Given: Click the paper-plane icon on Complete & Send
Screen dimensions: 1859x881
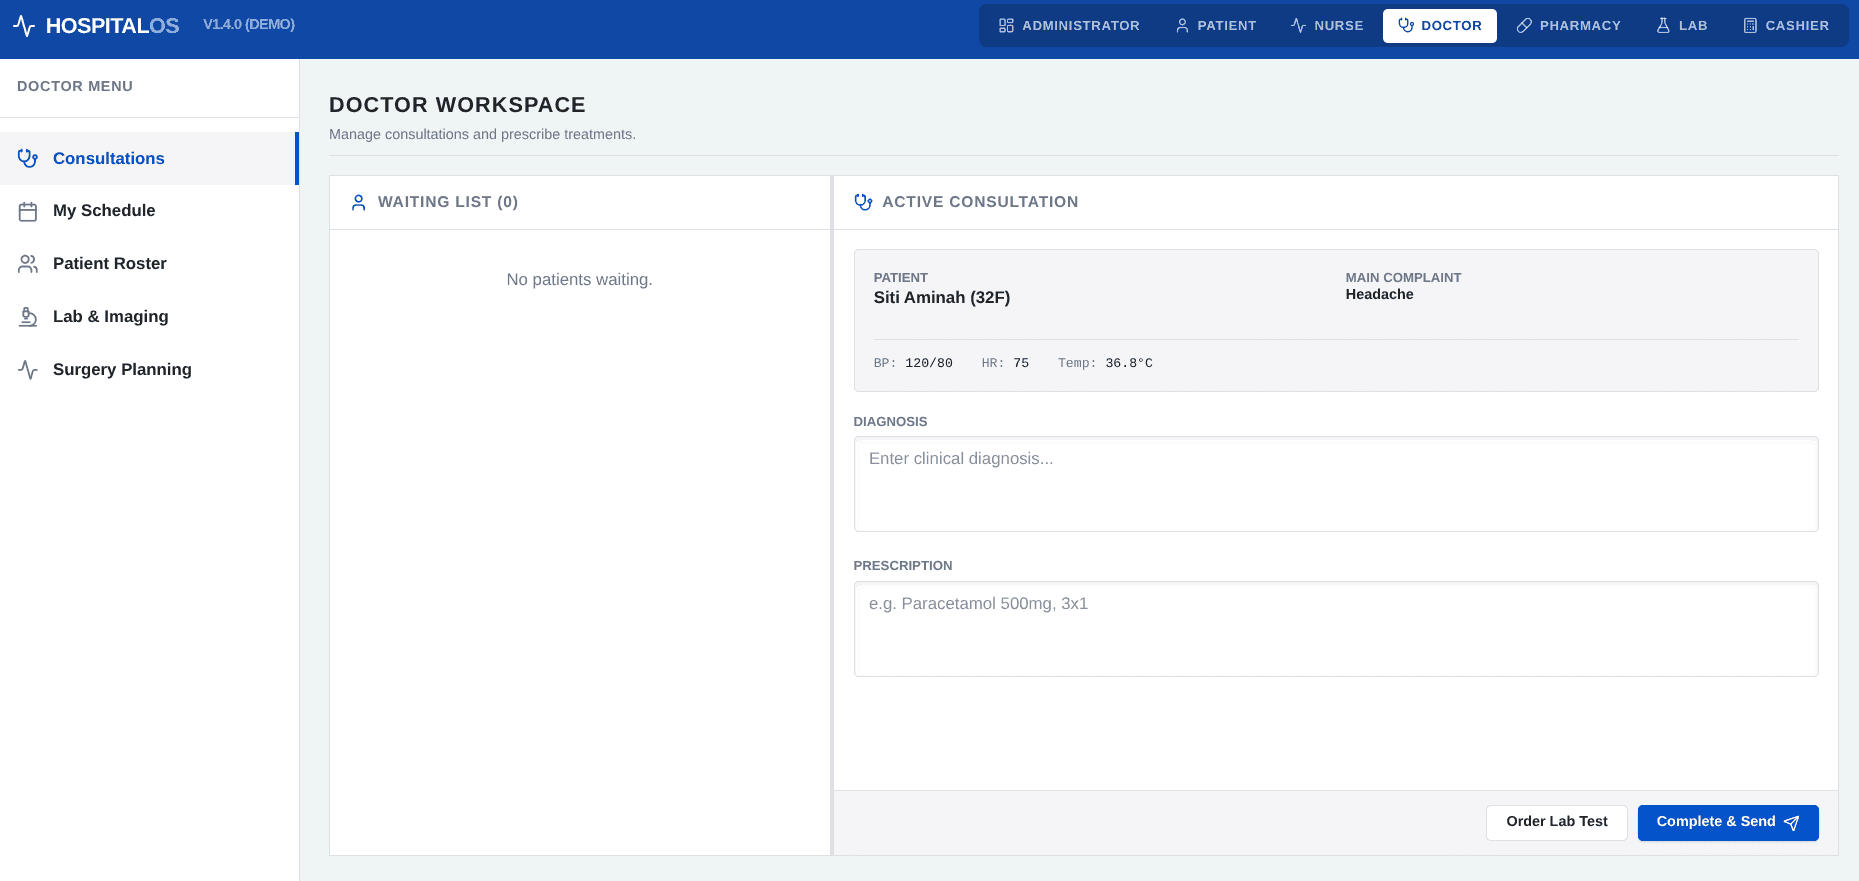Looking at the screenshot, I should [x=1791, y=823].
